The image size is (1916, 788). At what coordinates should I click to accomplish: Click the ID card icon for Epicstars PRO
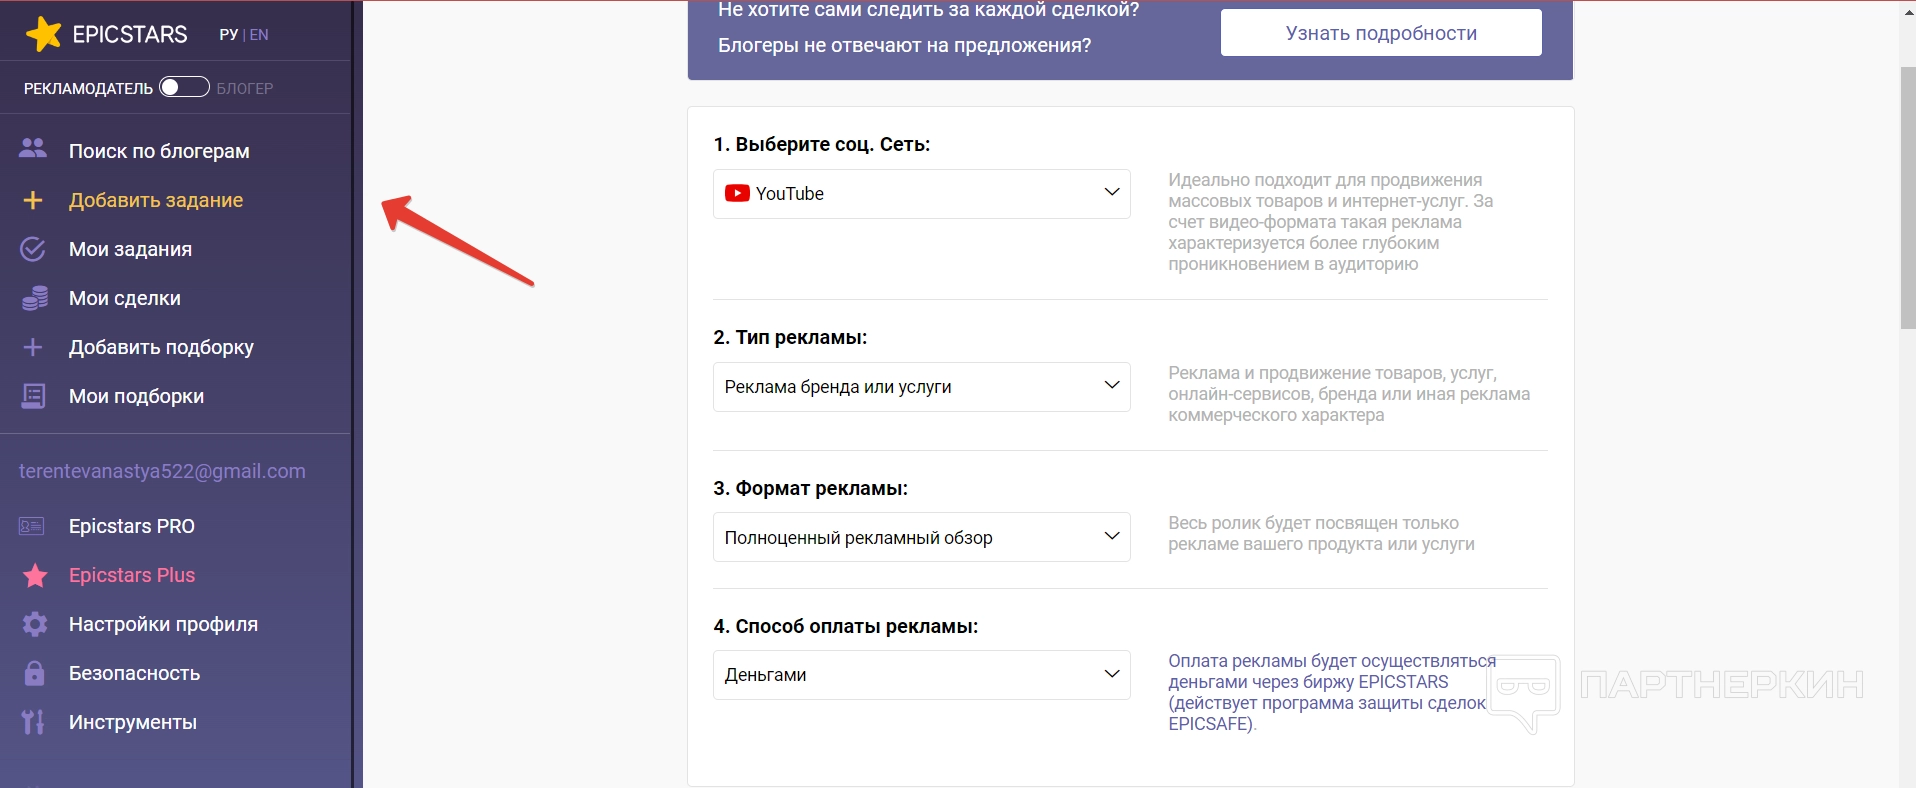[32, 526]
